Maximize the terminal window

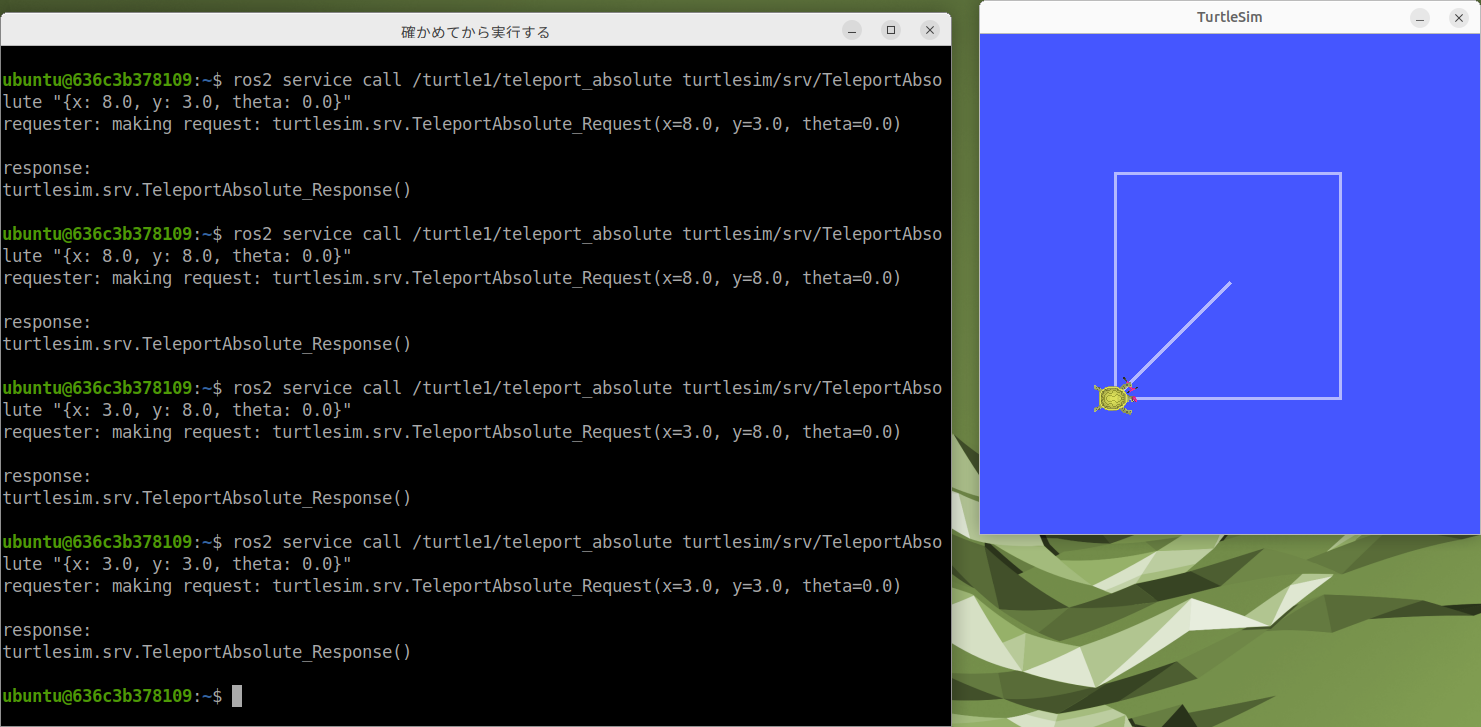coord(891,31)
